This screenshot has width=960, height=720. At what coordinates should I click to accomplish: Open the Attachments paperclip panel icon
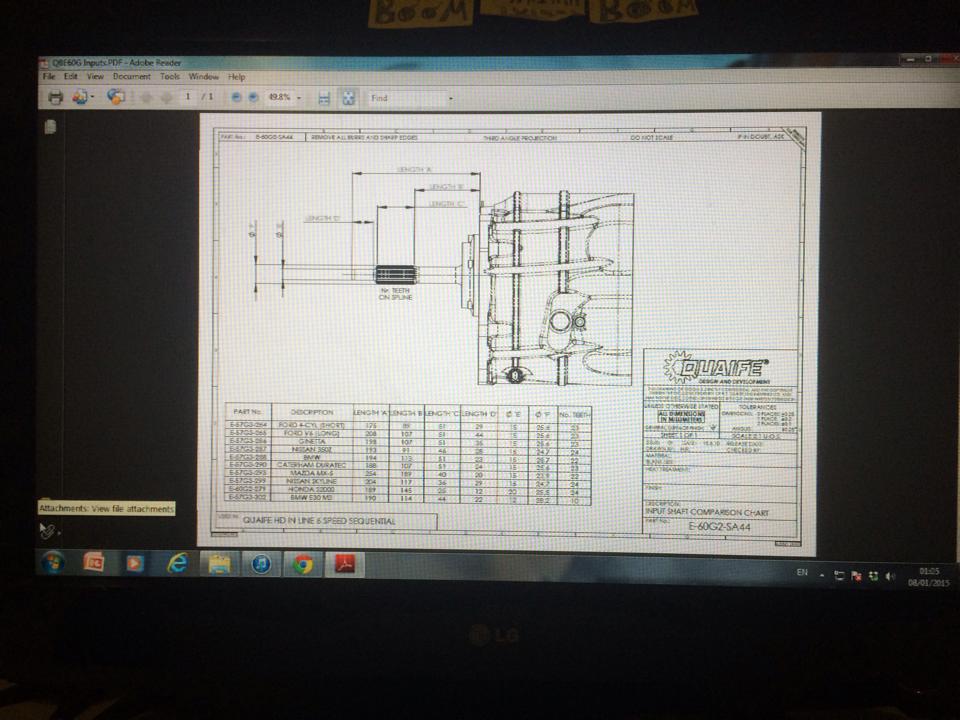[47, 530]
